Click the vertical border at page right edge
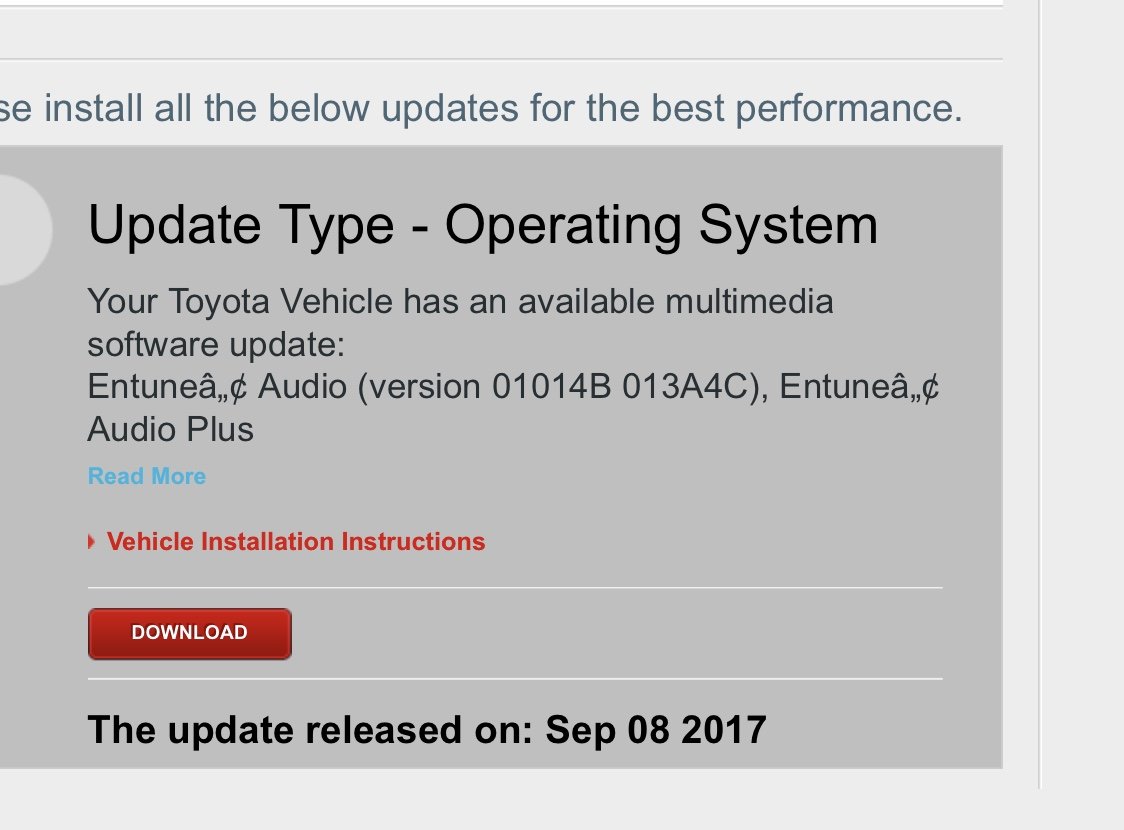The image size is (1124, 830). [1039, 394]
